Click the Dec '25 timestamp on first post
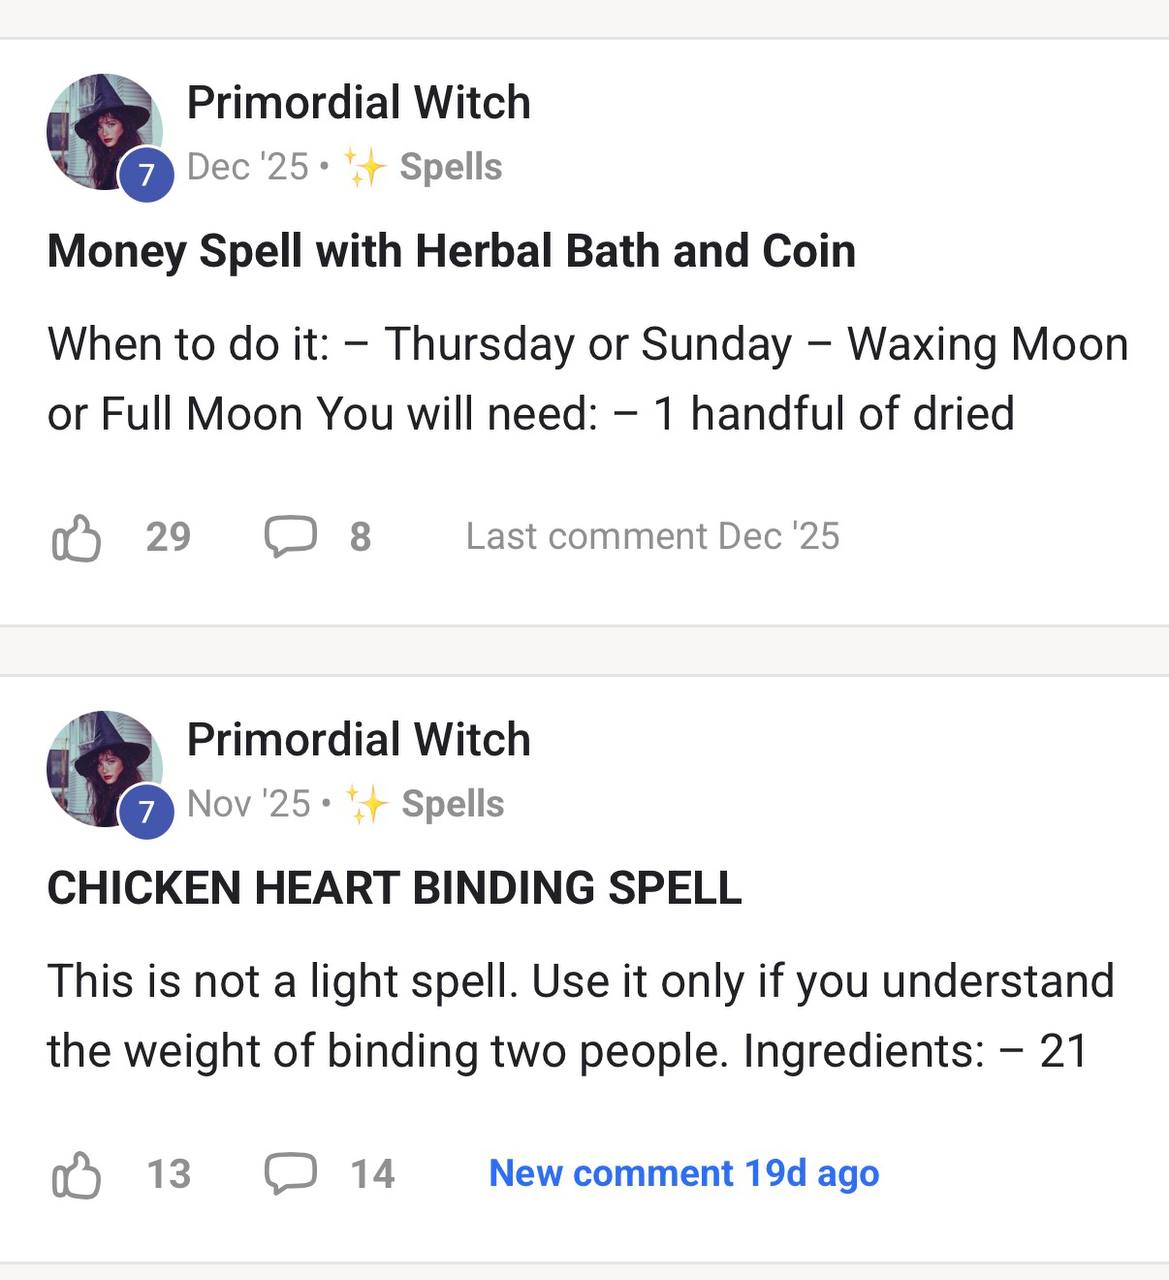The image size is (1169, 1280). point(248,166)
